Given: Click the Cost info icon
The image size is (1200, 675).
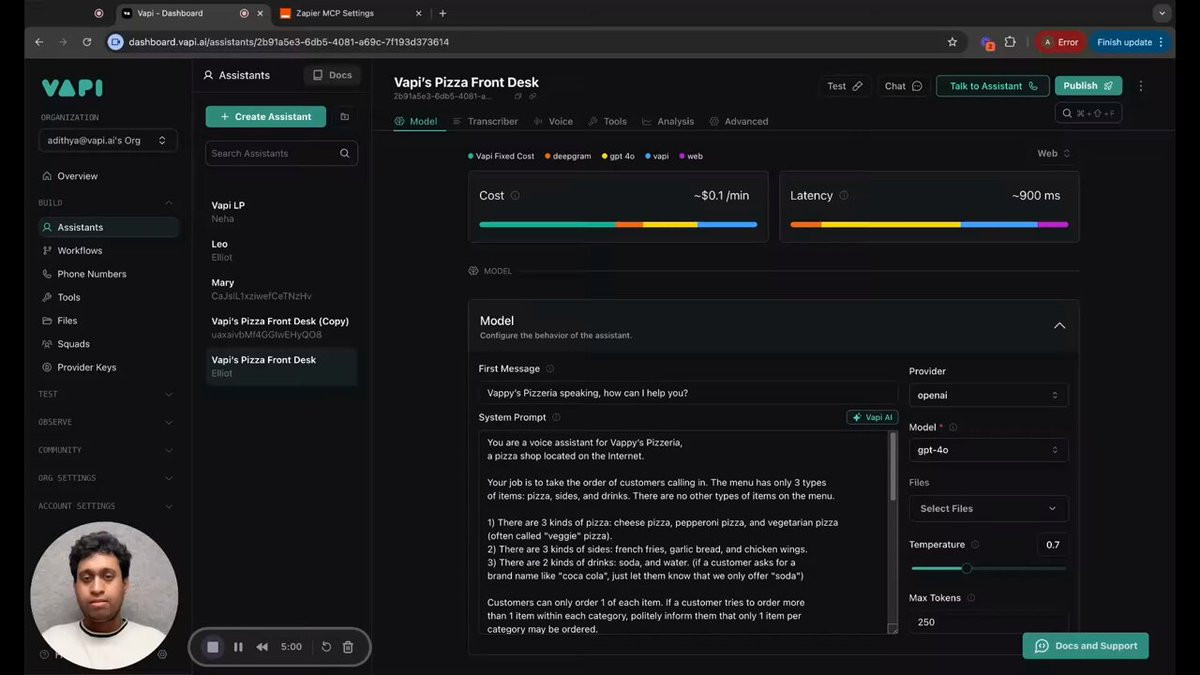Looking at the screenshot, I should (x=515, y=196).
